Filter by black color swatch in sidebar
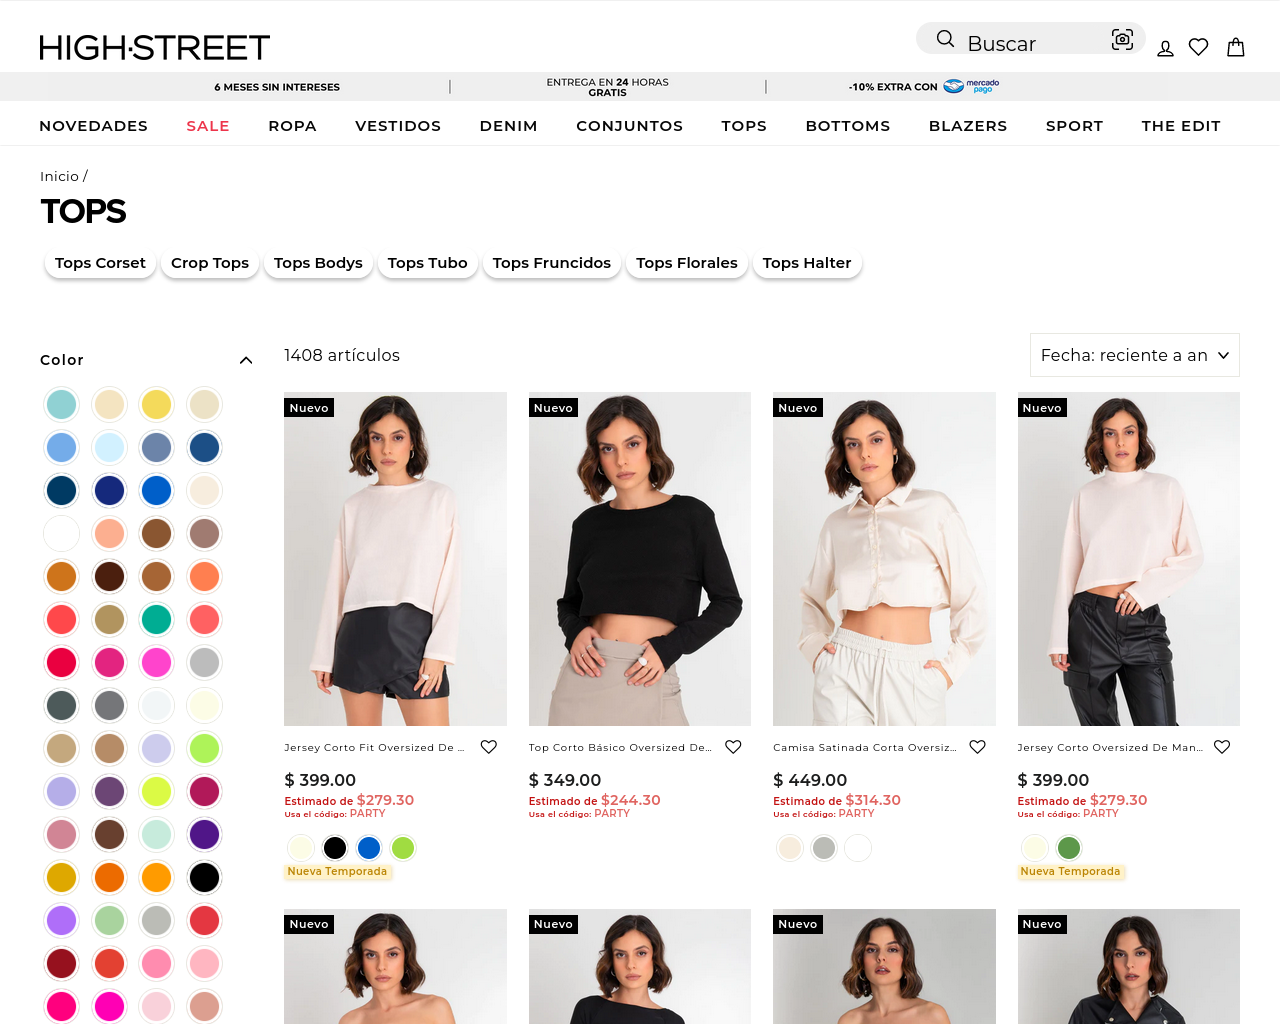 pyautogui.click(x=204, y=877)
